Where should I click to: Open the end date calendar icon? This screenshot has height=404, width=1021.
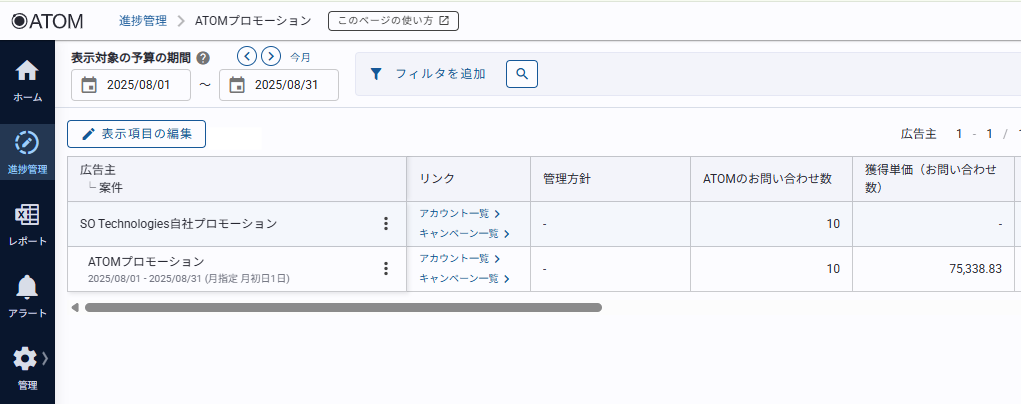(x=237, y=85)
